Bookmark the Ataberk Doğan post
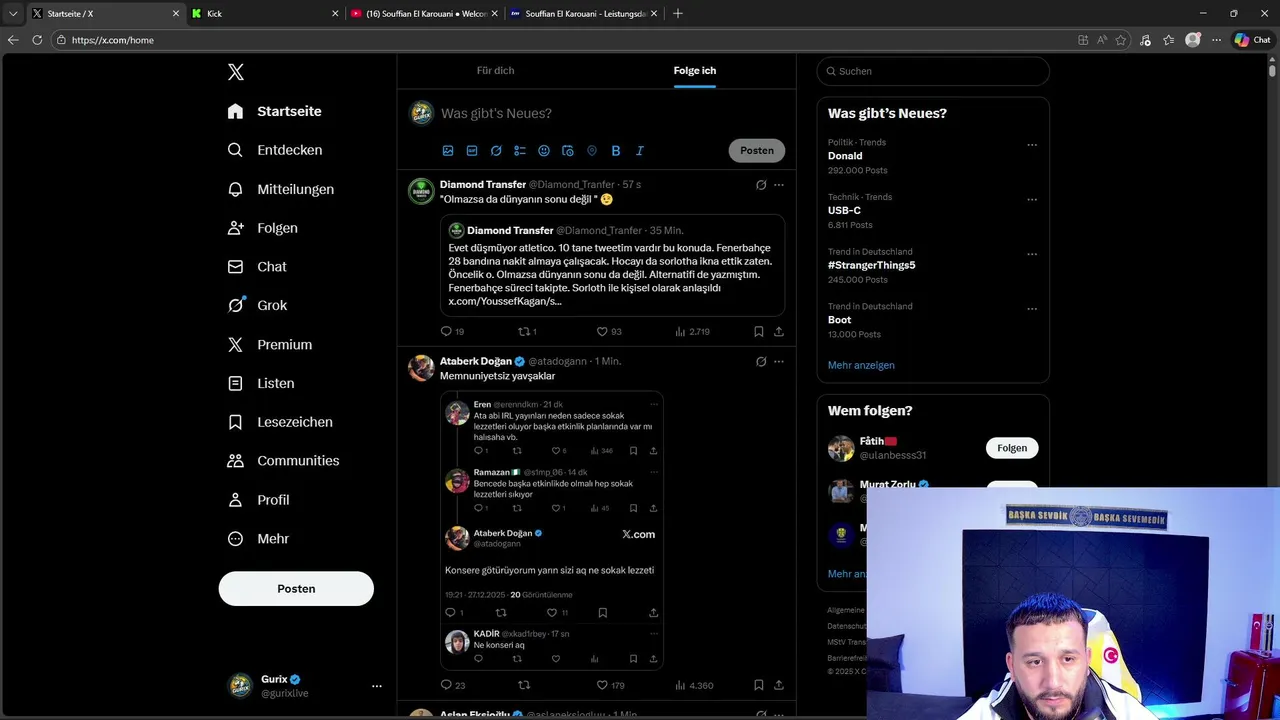Image resolution: width=1280 pixels, height=720 pixels. pos(759,685)
